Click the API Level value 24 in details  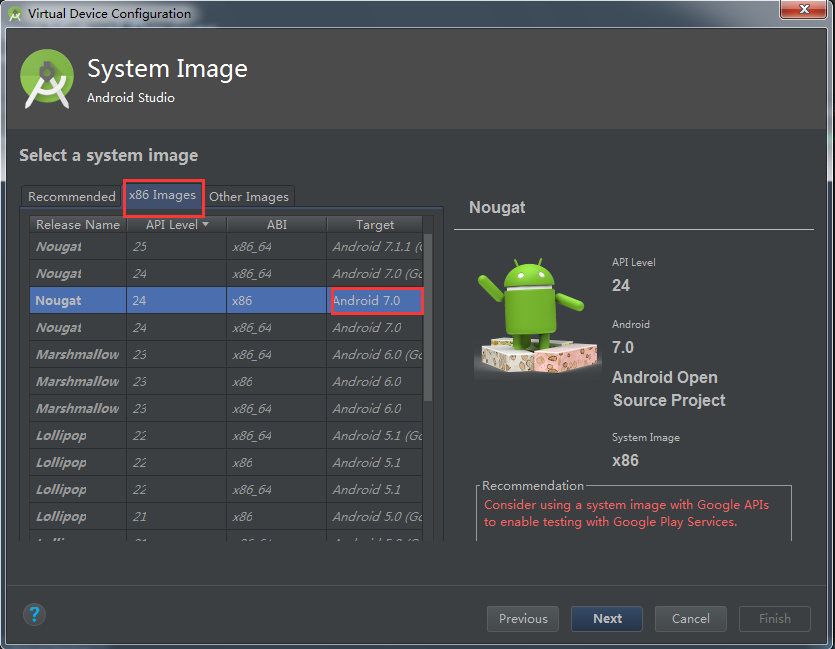(621, 285)
